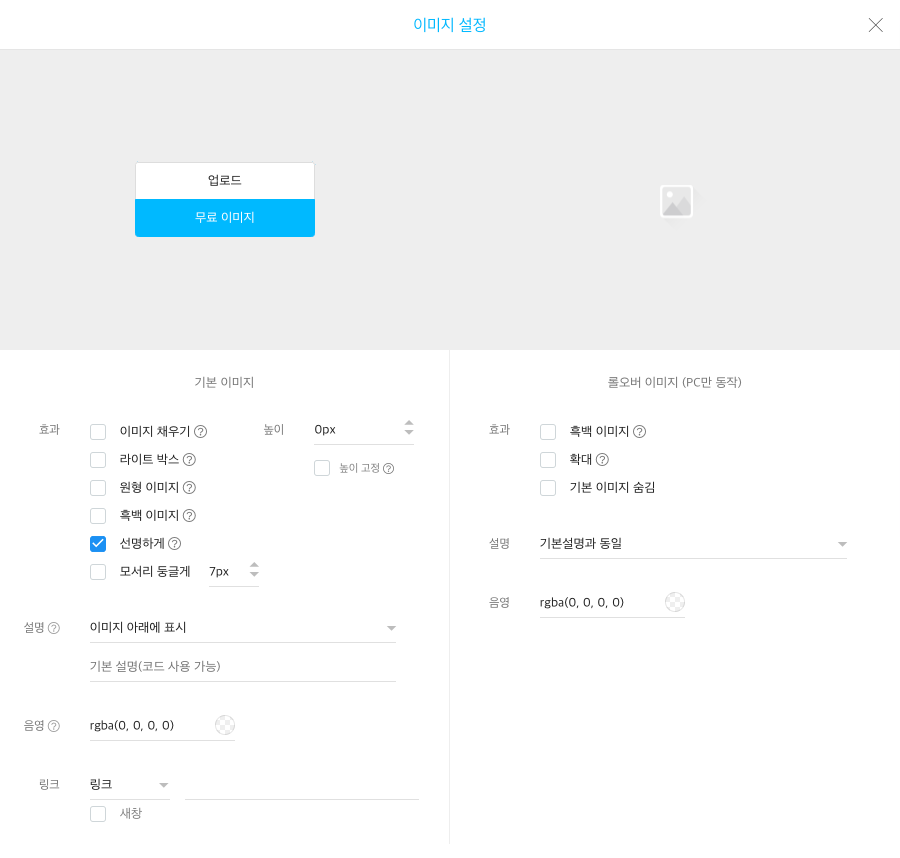Show help for 확대
900x858 pixels.
602,460
